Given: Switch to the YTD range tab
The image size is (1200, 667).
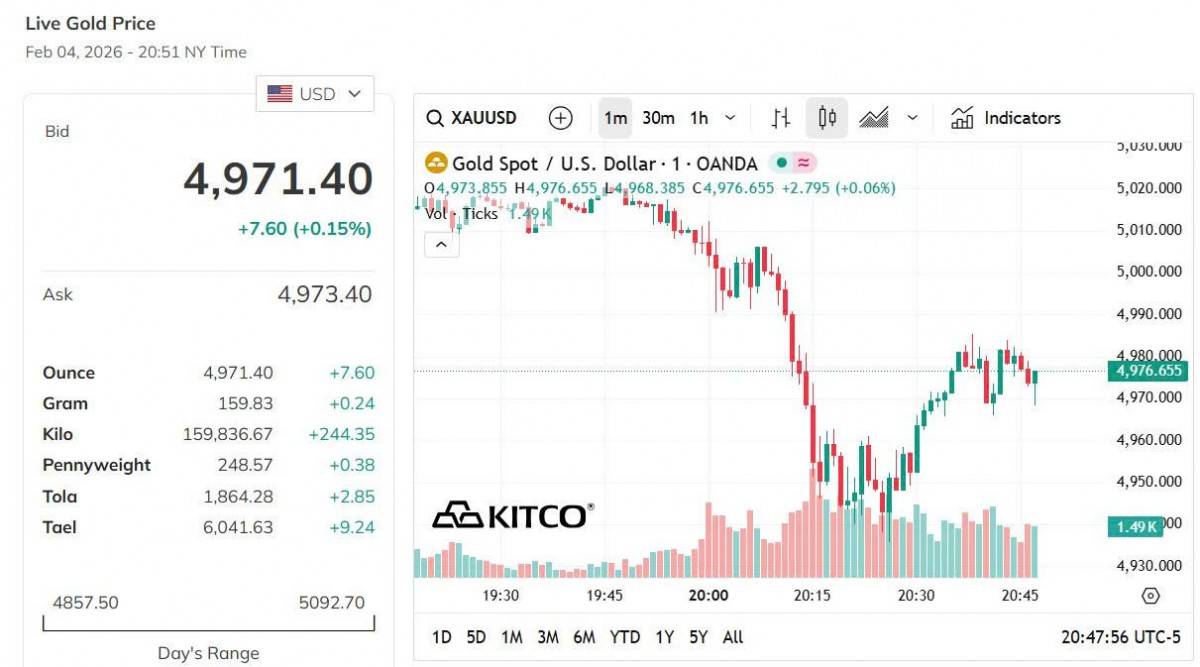Looking at the screenshot, I should (625, 637).
